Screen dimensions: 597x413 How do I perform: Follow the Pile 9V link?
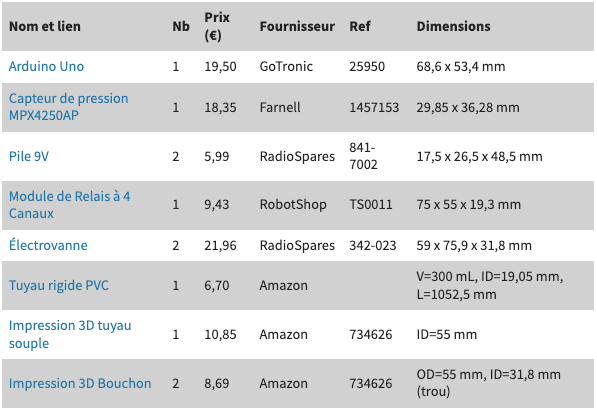29,156
